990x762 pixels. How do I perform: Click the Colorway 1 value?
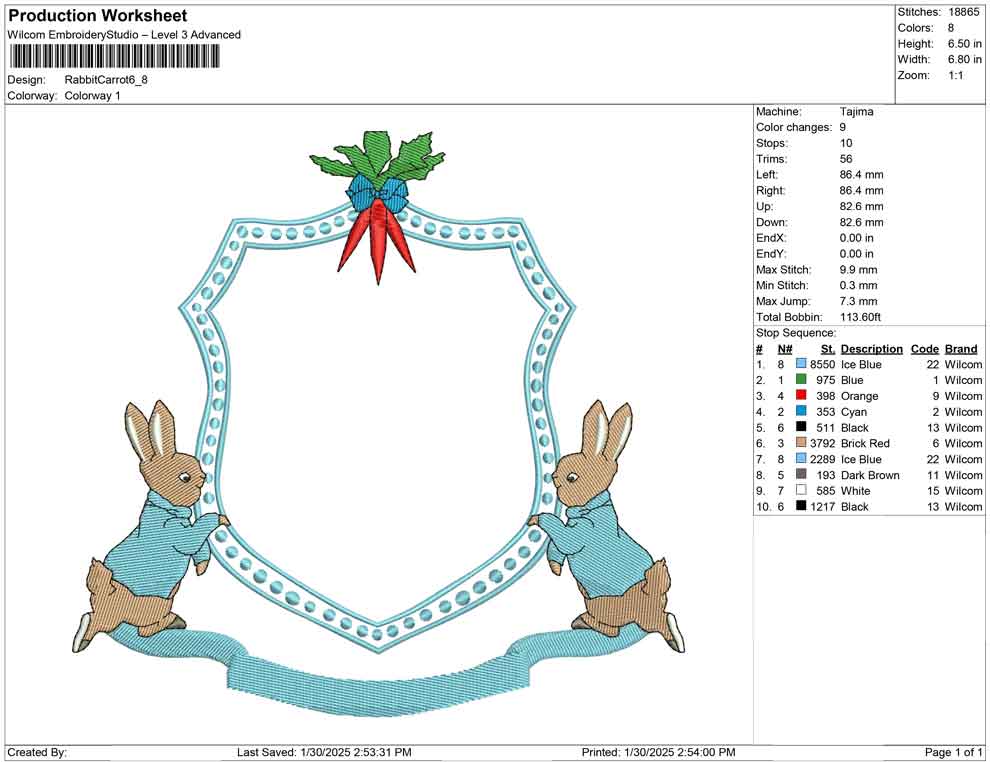(92, 96)
